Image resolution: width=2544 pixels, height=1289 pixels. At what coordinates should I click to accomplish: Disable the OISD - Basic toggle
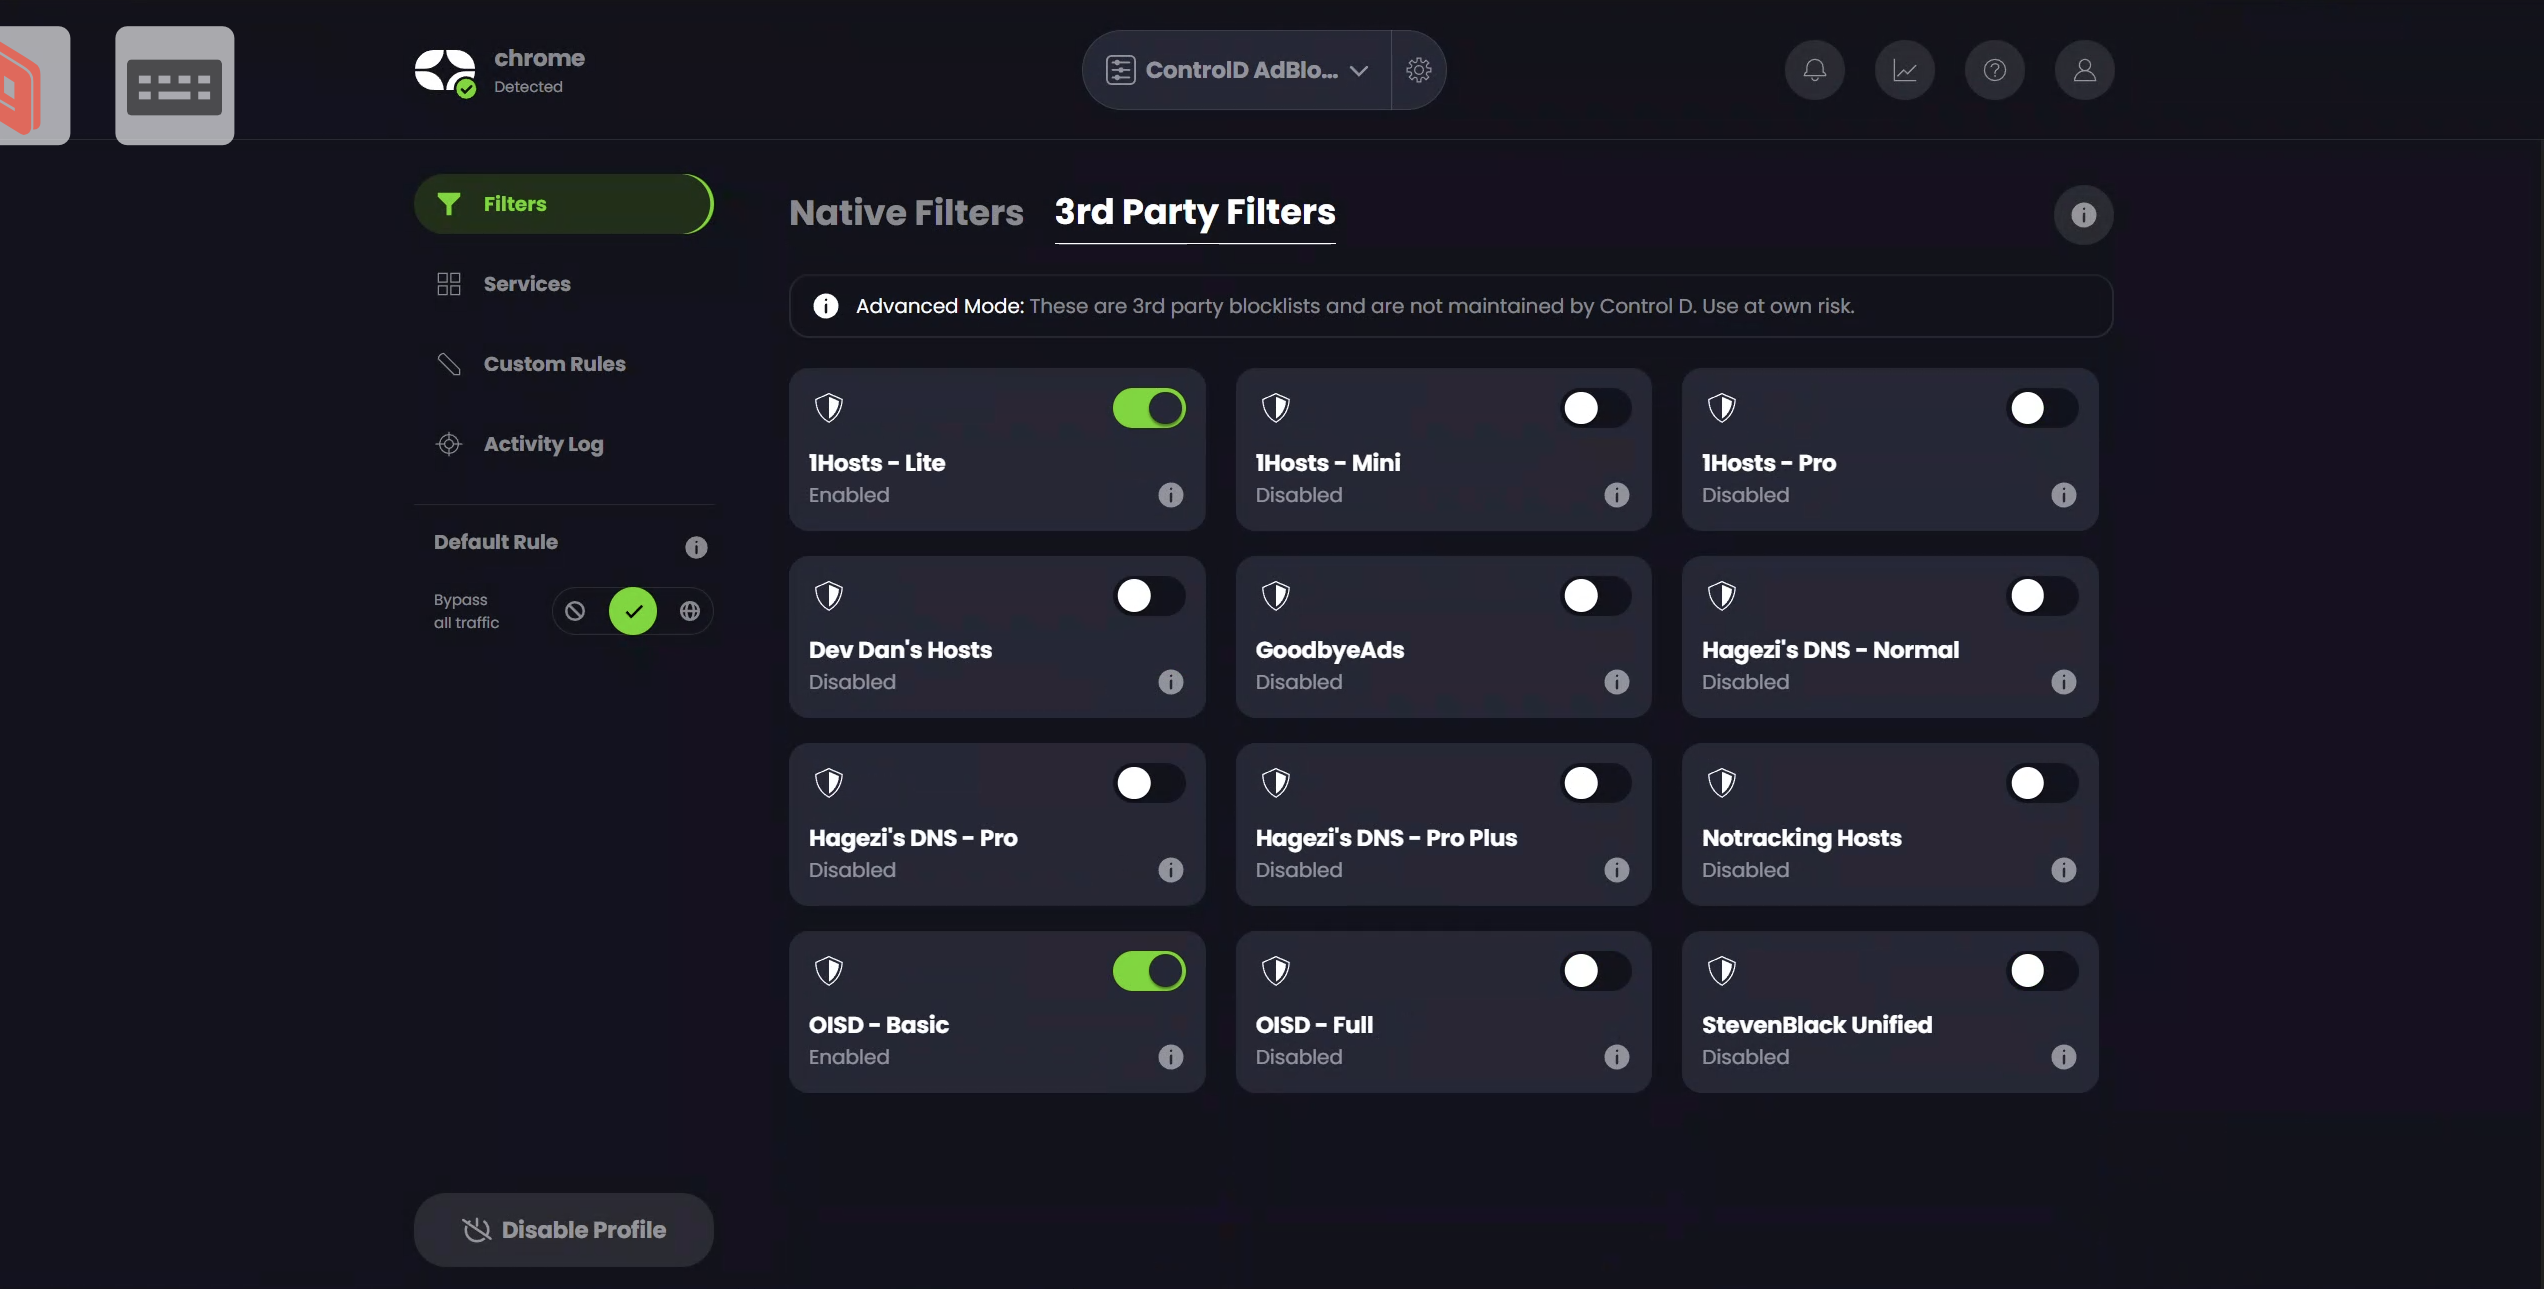coord(1149,971)
